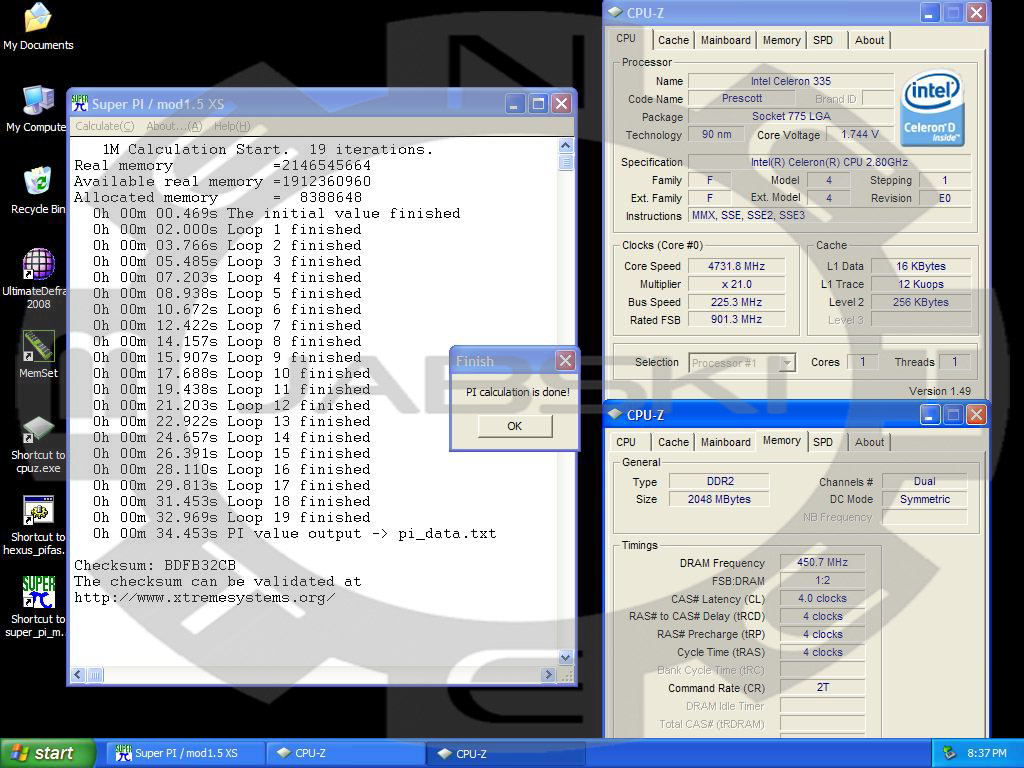The image size is (1024, 768).
Task: Click Super PI horizontal scroll left arrow
Action: pyautogui.click(x=78, y=675)
